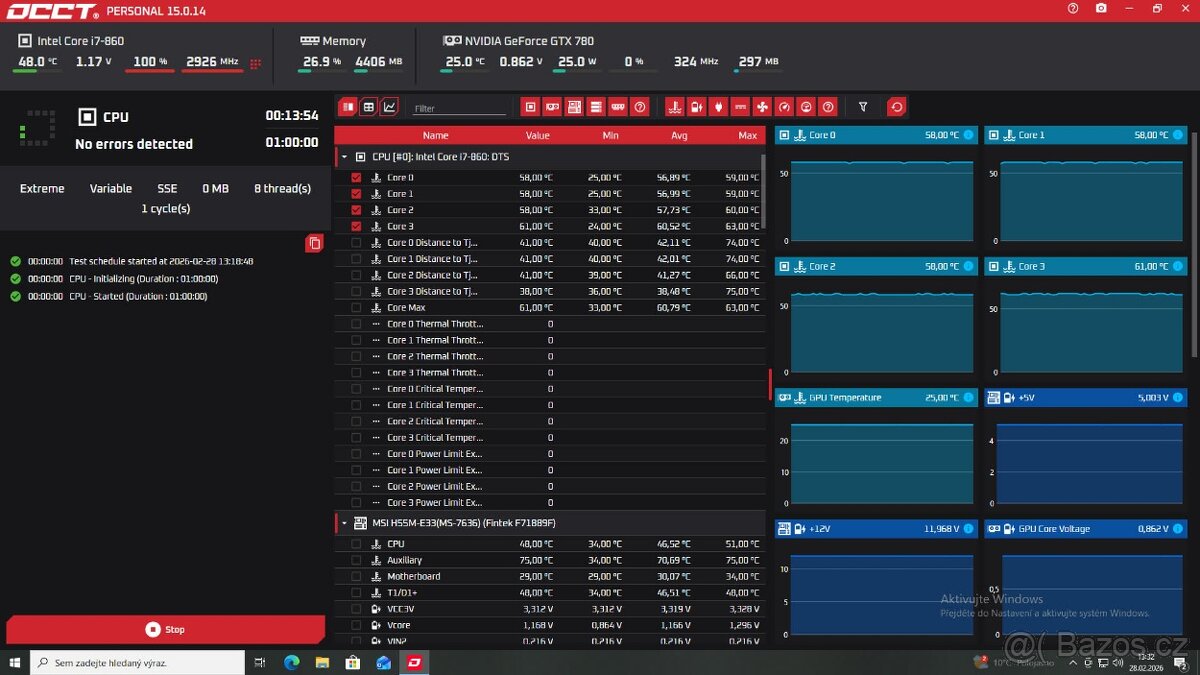
Task: Click in the sensor Filter field
Action: [x=459, y=108]
